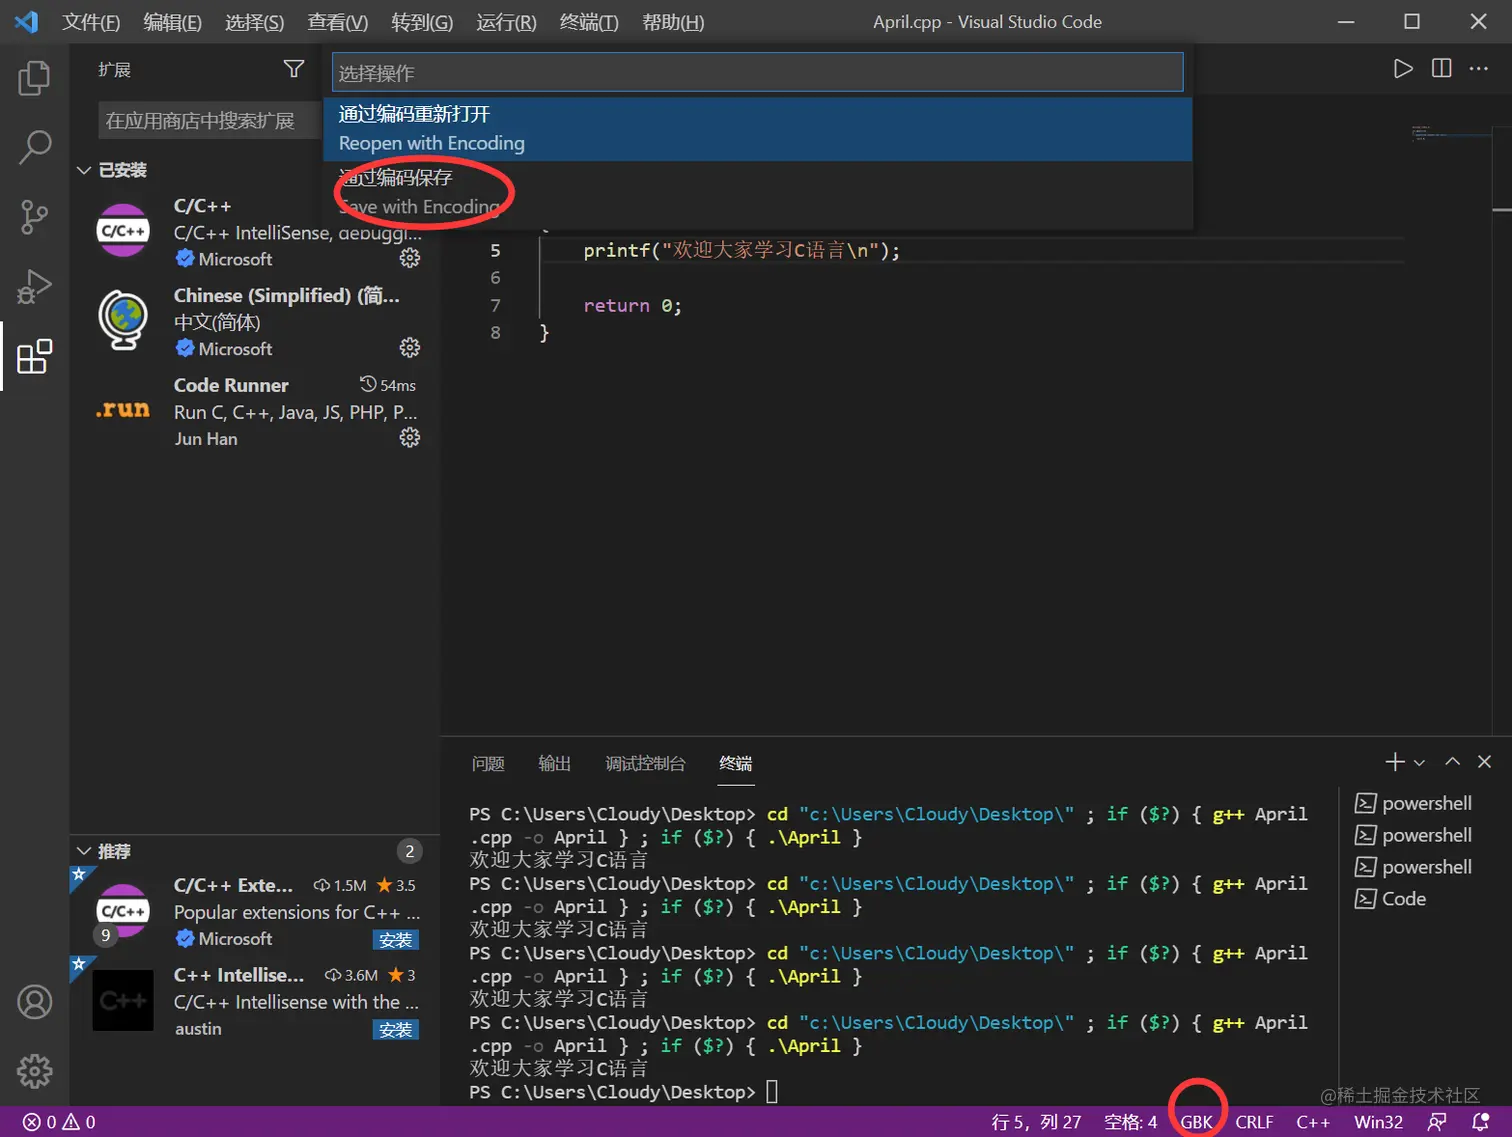Open the 运行(R) menu
Image resolution: width=1512 pixels, height=1137 pixels.
pos(506,22)
